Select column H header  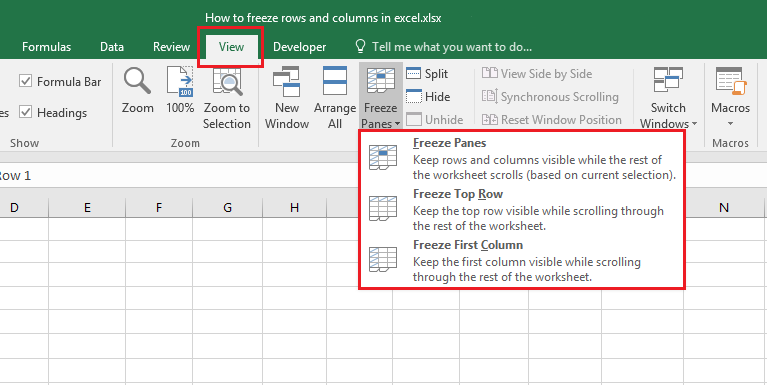[294, 207]
